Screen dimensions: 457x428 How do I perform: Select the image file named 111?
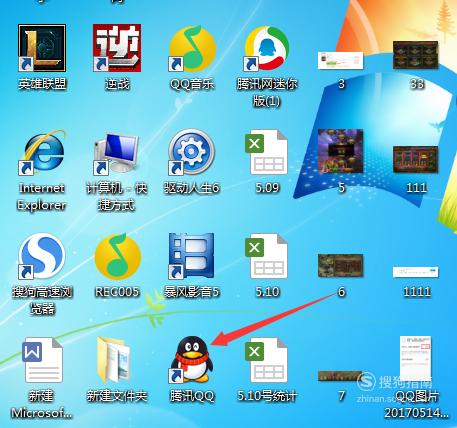(415, 159)
